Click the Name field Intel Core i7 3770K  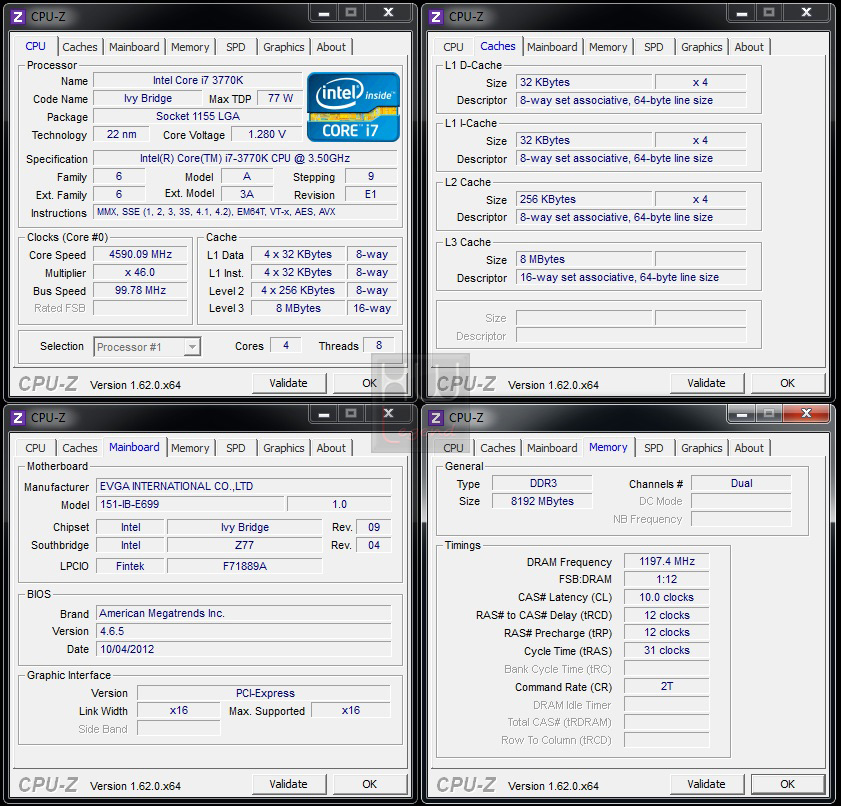[x=198, y=80]
